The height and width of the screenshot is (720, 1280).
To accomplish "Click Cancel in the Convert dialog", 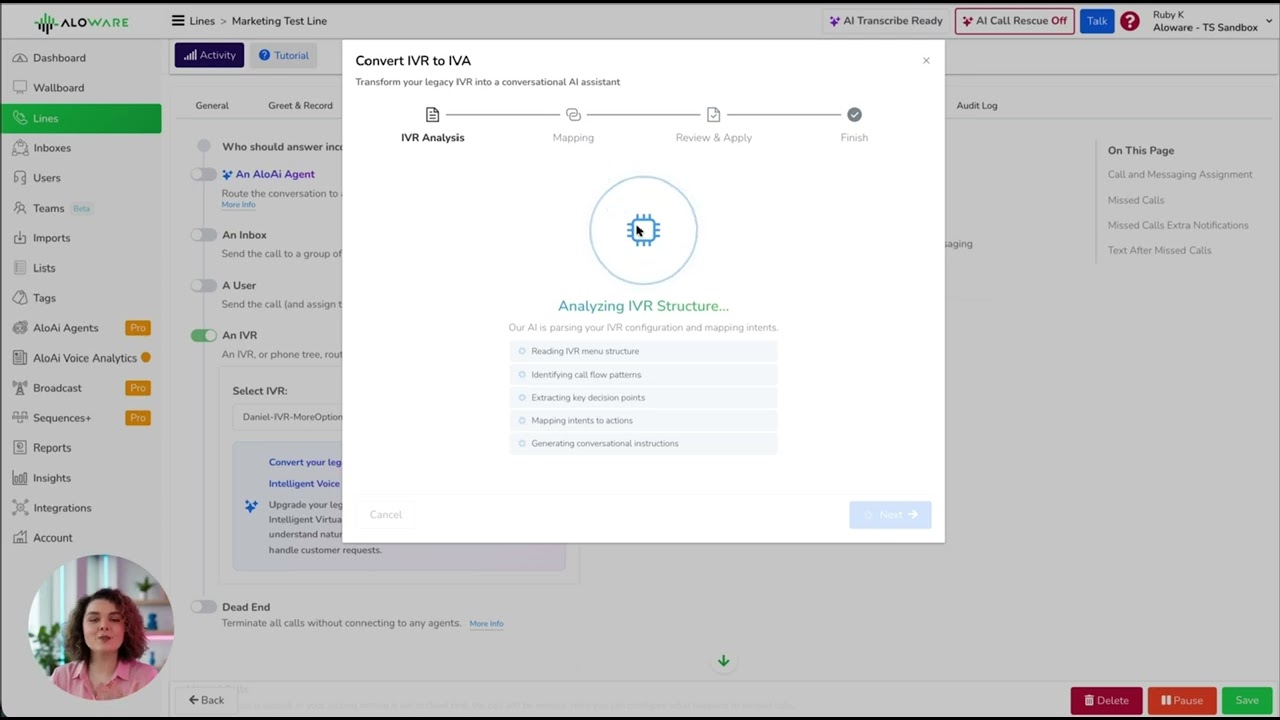I will pos(385,515).
